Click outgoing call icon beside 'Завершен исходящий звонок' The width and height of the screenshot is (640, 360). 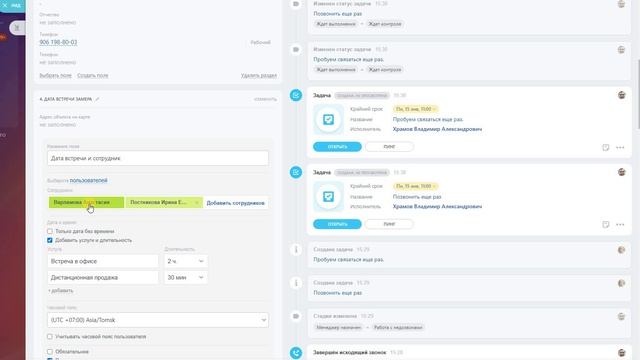point(296,353)
